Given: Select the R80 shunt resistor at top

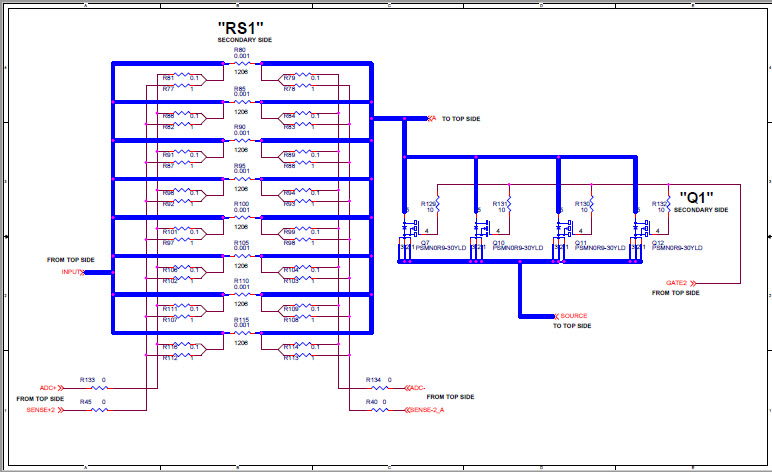Looking at the screenshot, I should (x=240, y=62).
